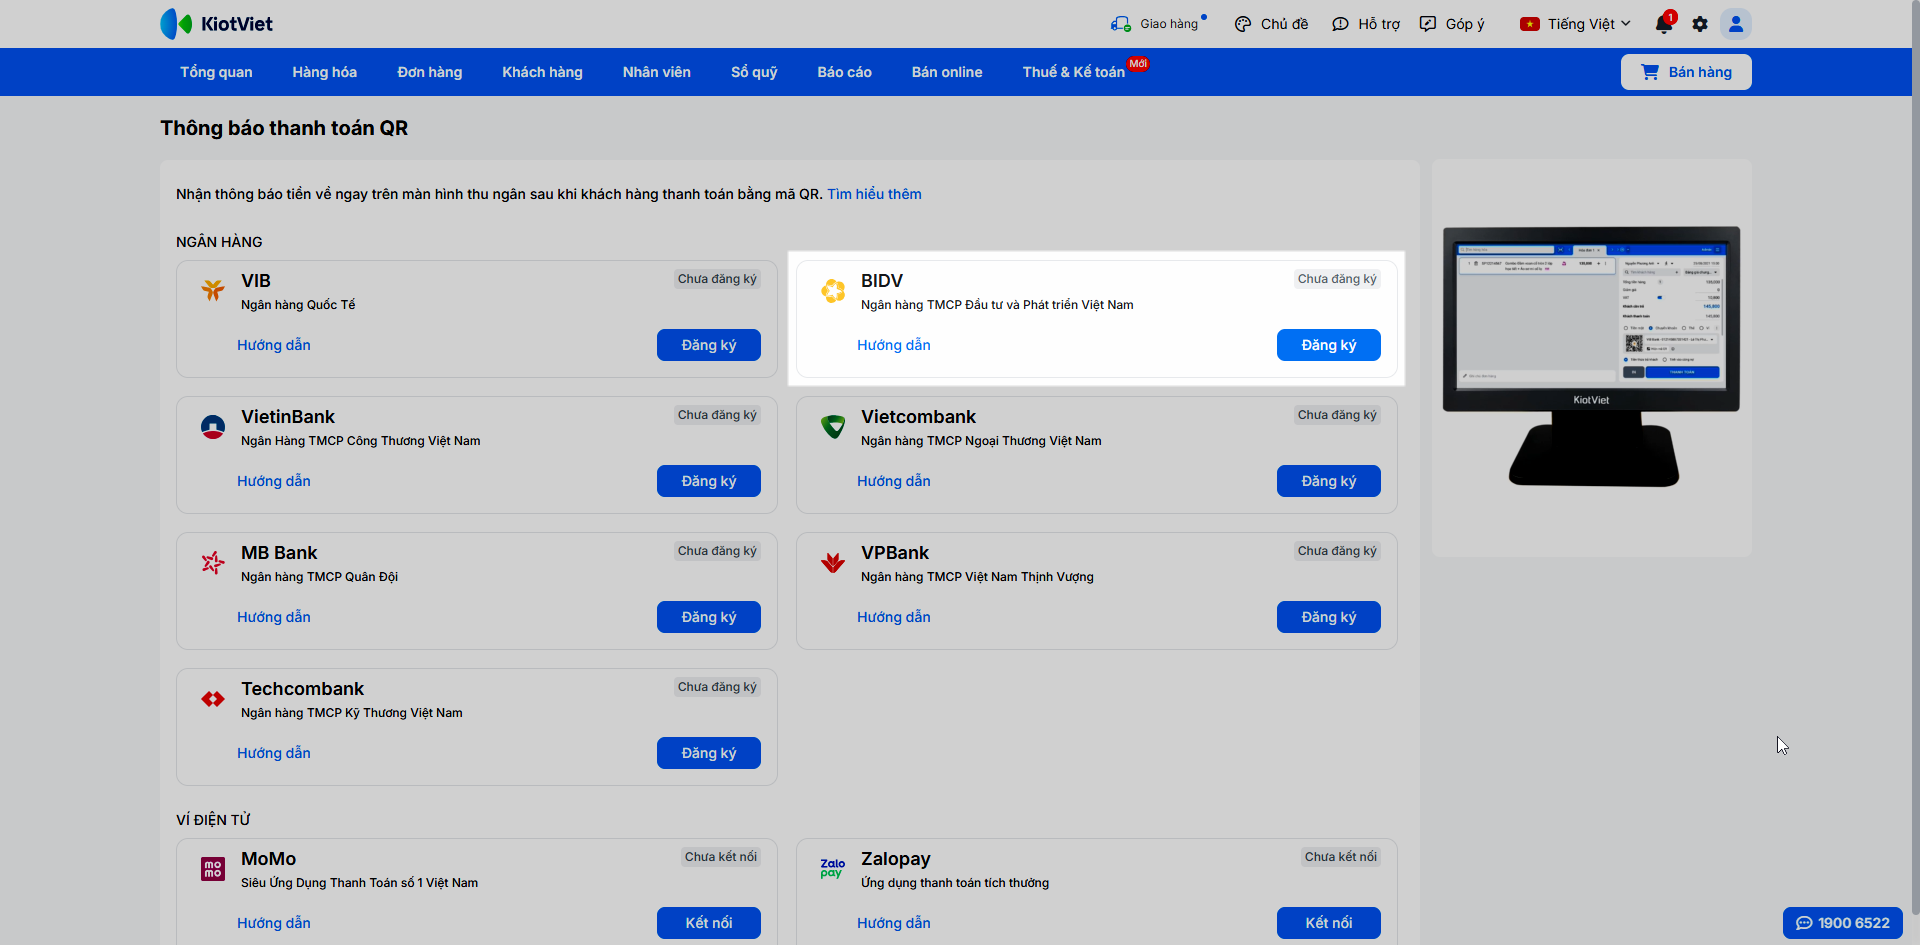
Task: Click the Bán hàng button
Action: pyautogui.click(x=1686, y=72)
